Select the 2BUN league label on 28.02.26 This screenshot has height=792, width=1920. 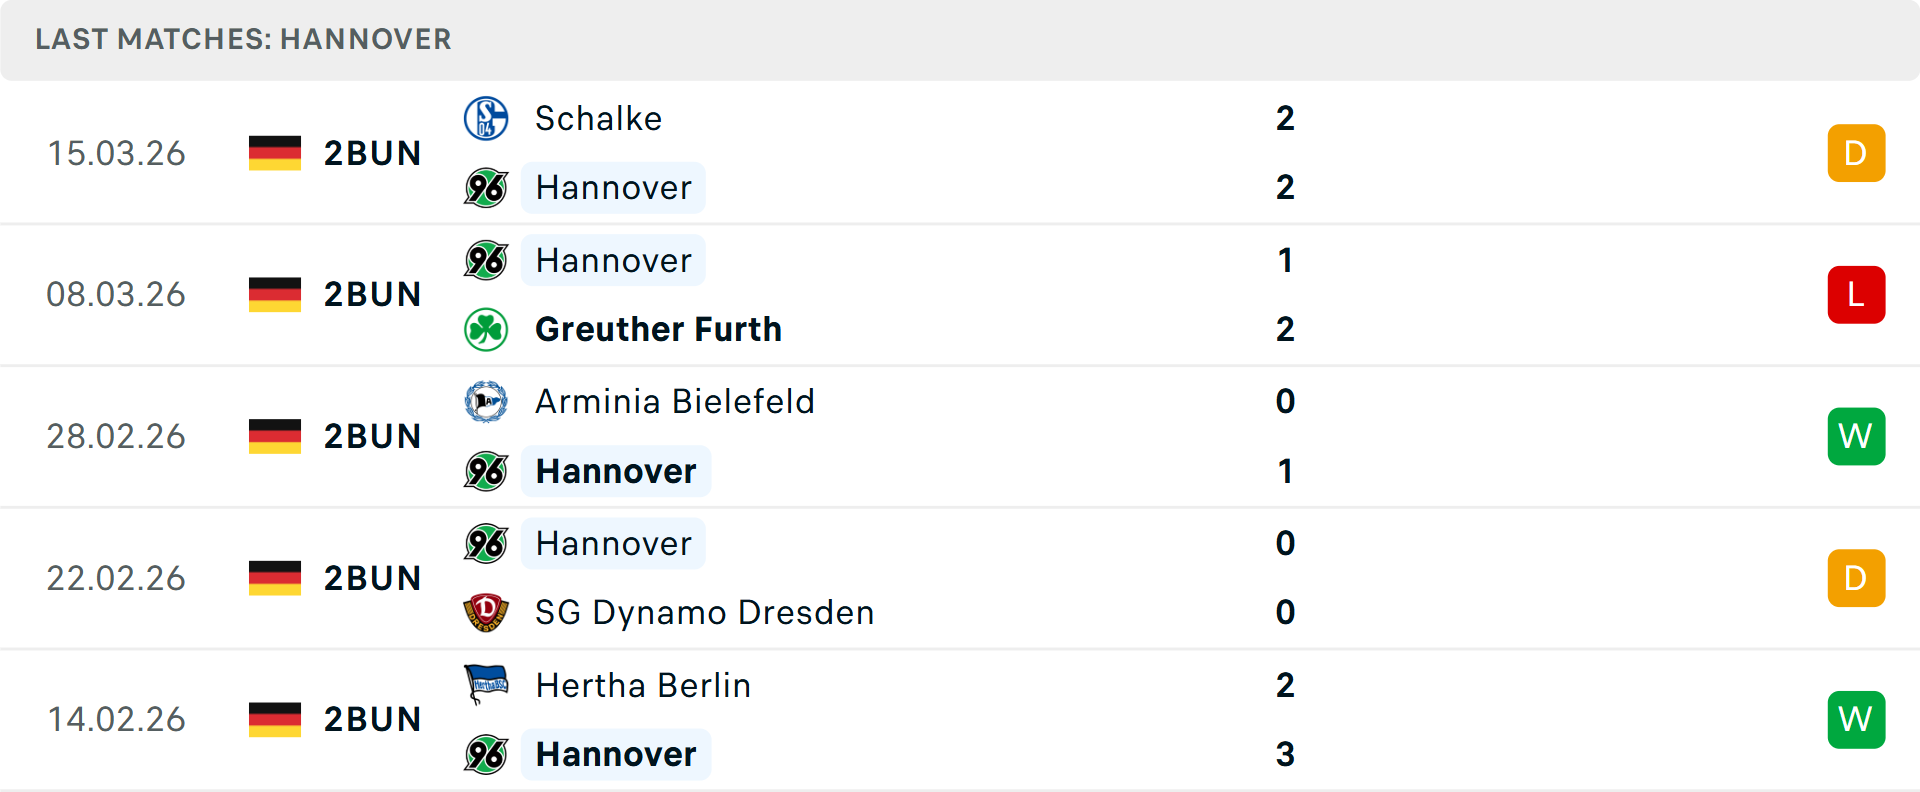tap(372, 436)
